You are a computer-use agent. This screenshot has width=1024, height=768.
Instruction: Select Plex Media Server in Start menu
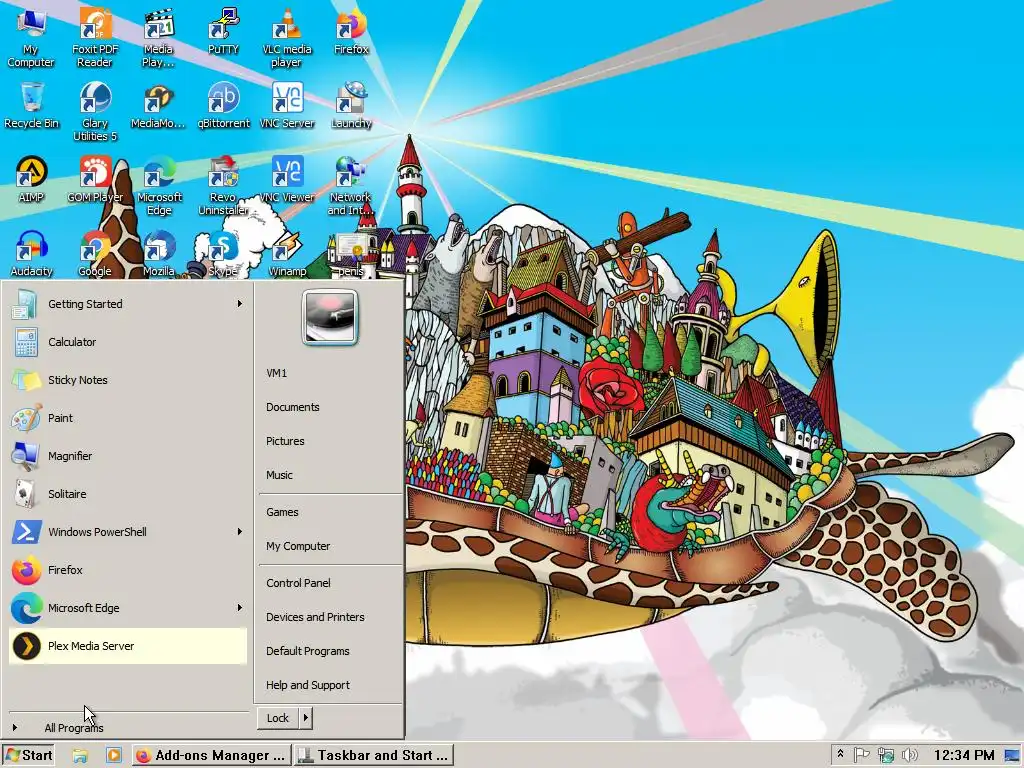pos(128,646)
